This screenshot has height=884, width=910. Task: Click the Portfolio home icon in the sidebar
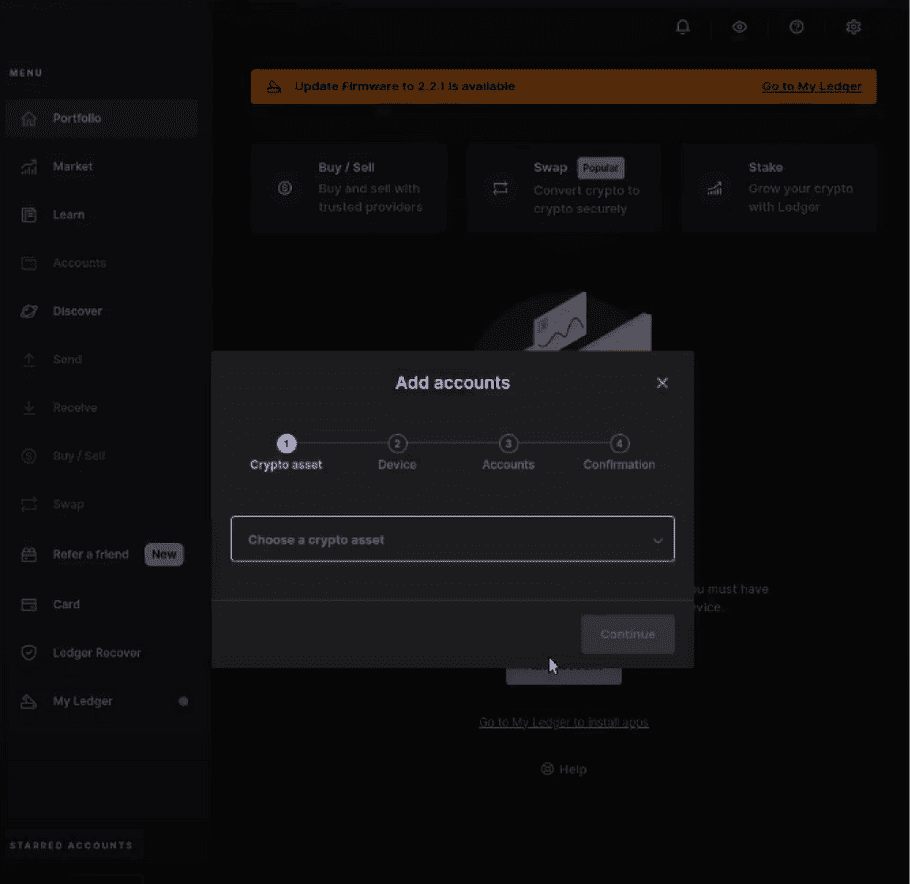(x=29, y=119)
